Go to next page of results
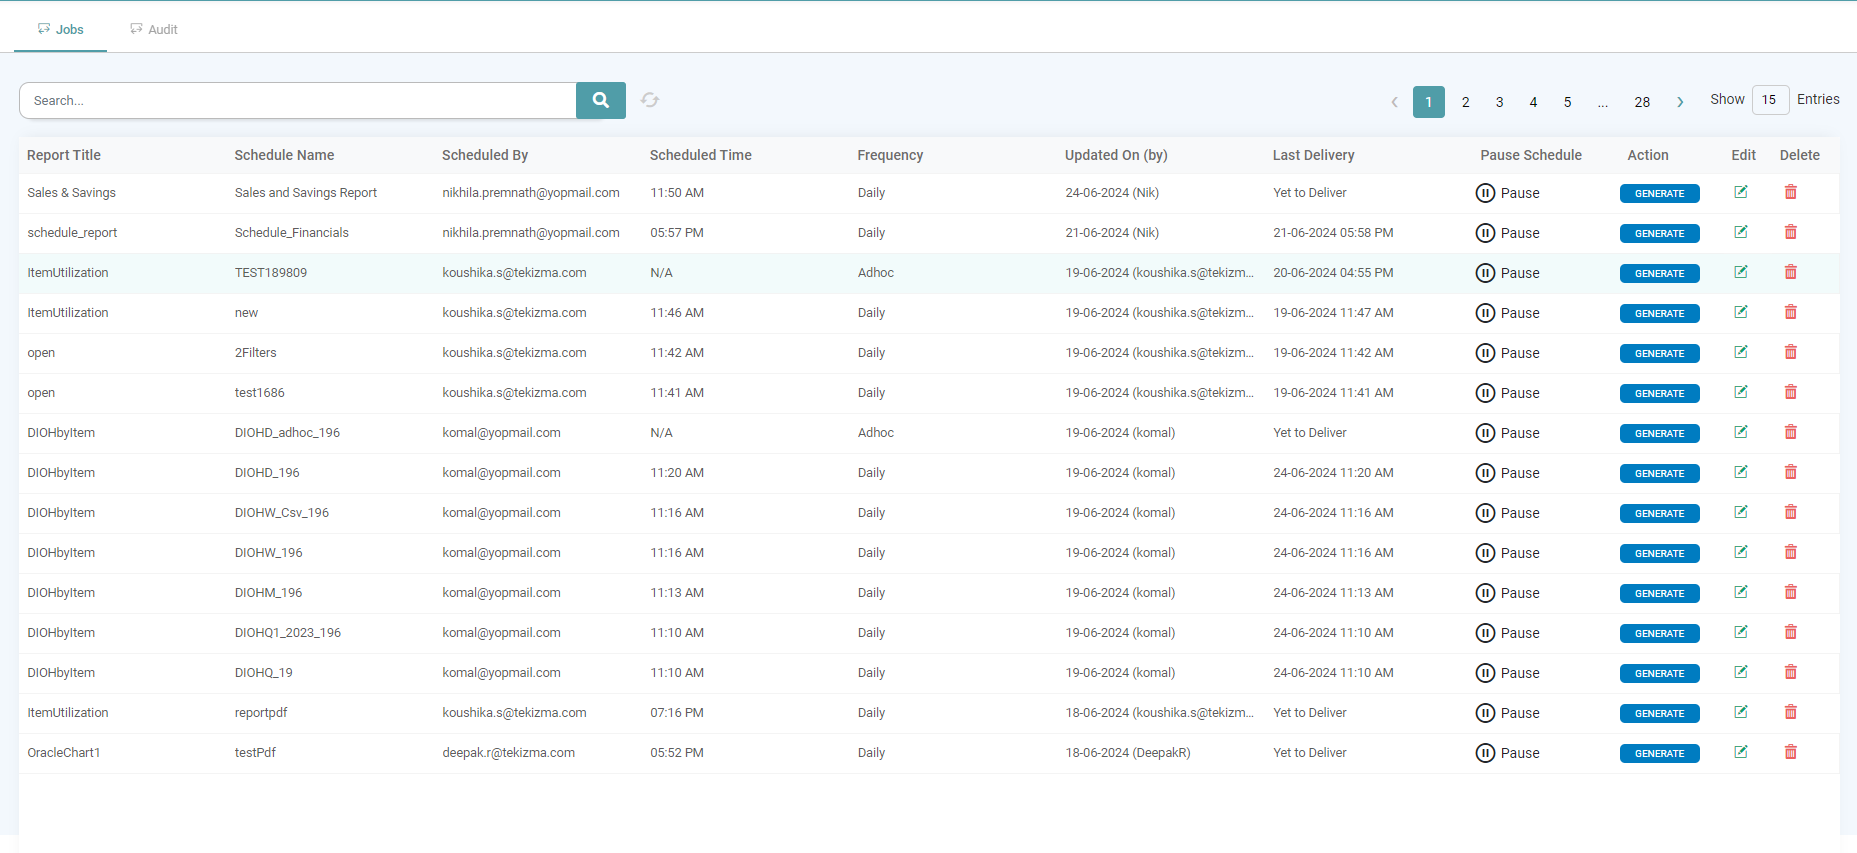The height and width of the screenshot is (853, 1857). click(x=1680, y=102)
